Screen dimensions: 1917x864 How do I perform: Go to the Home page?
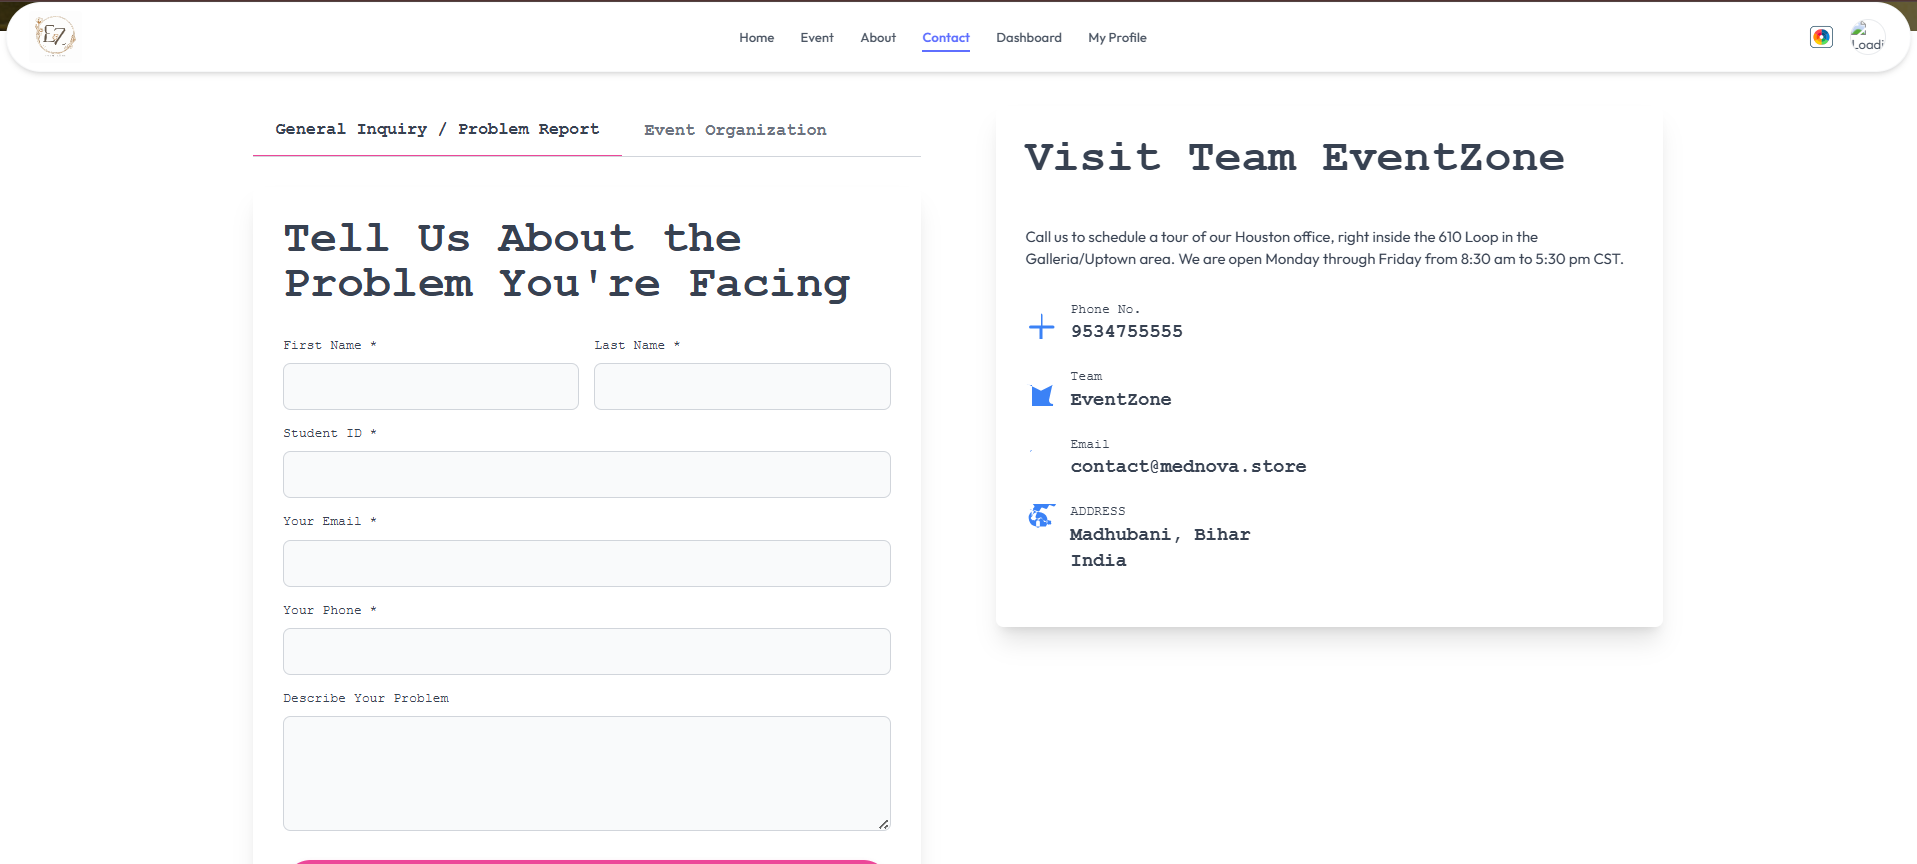coord(756,38)
